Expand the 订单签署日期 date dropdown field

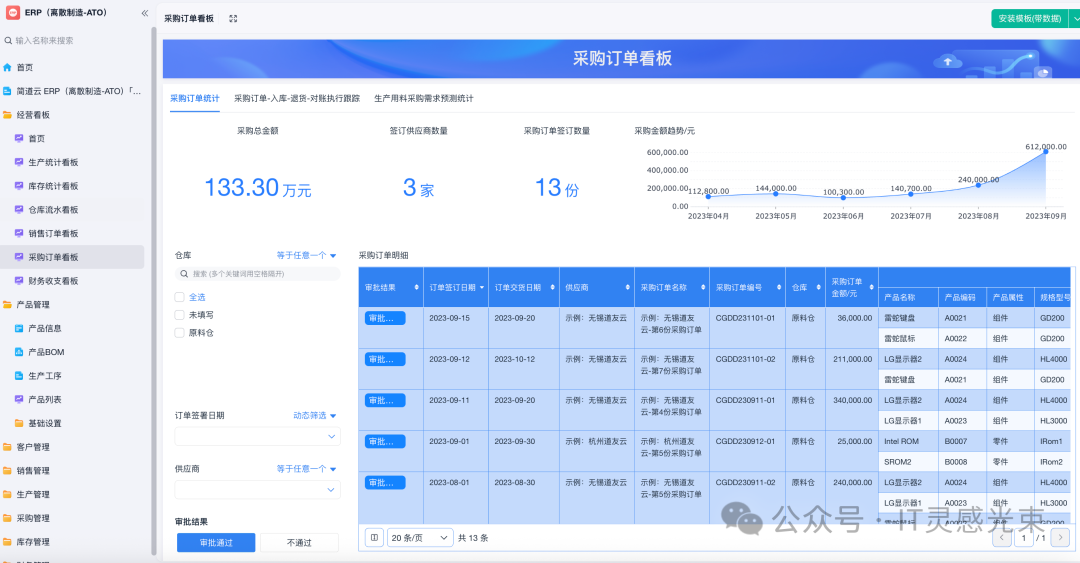coord(257,437)
